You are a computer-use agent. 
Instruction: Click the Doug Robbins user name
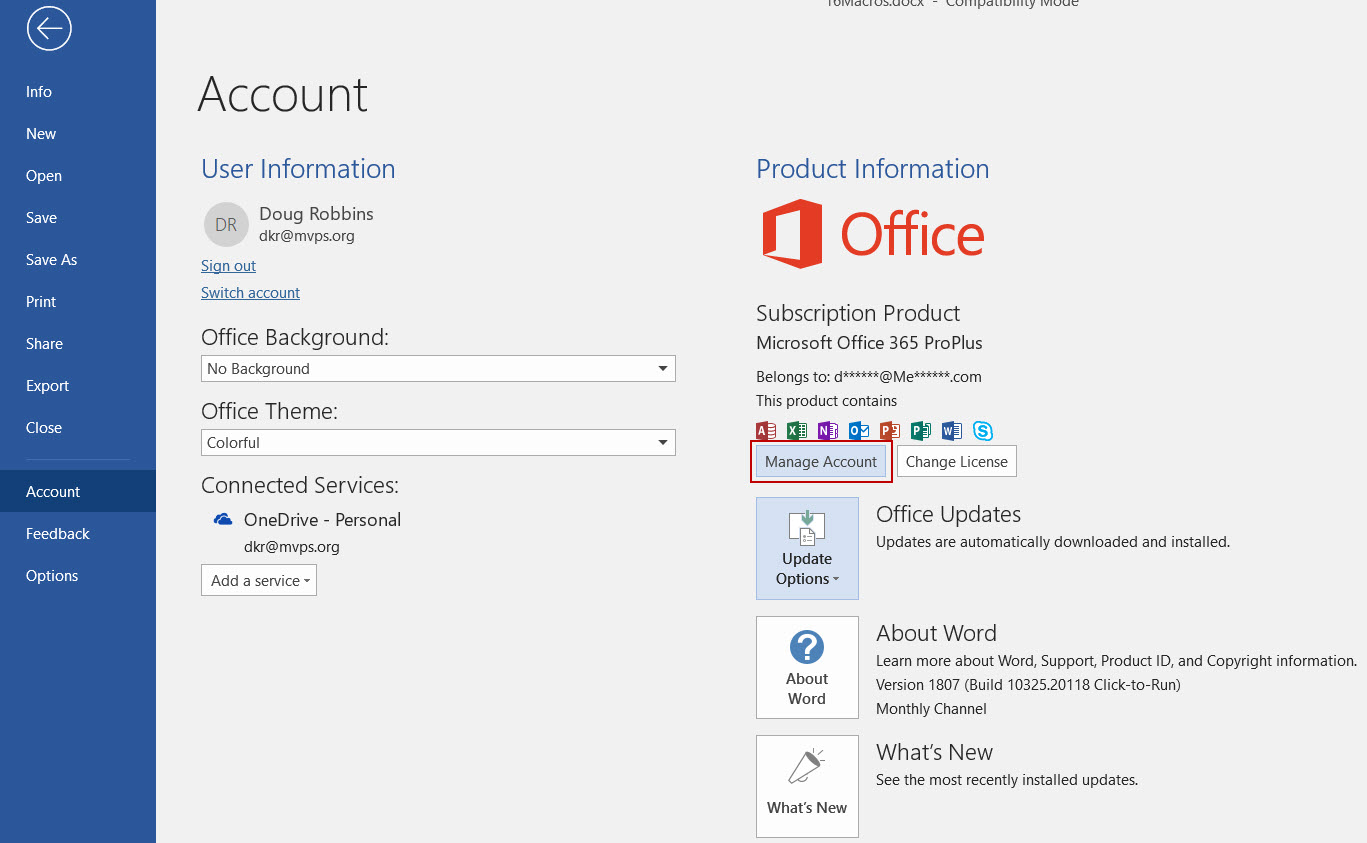(316, 214)
